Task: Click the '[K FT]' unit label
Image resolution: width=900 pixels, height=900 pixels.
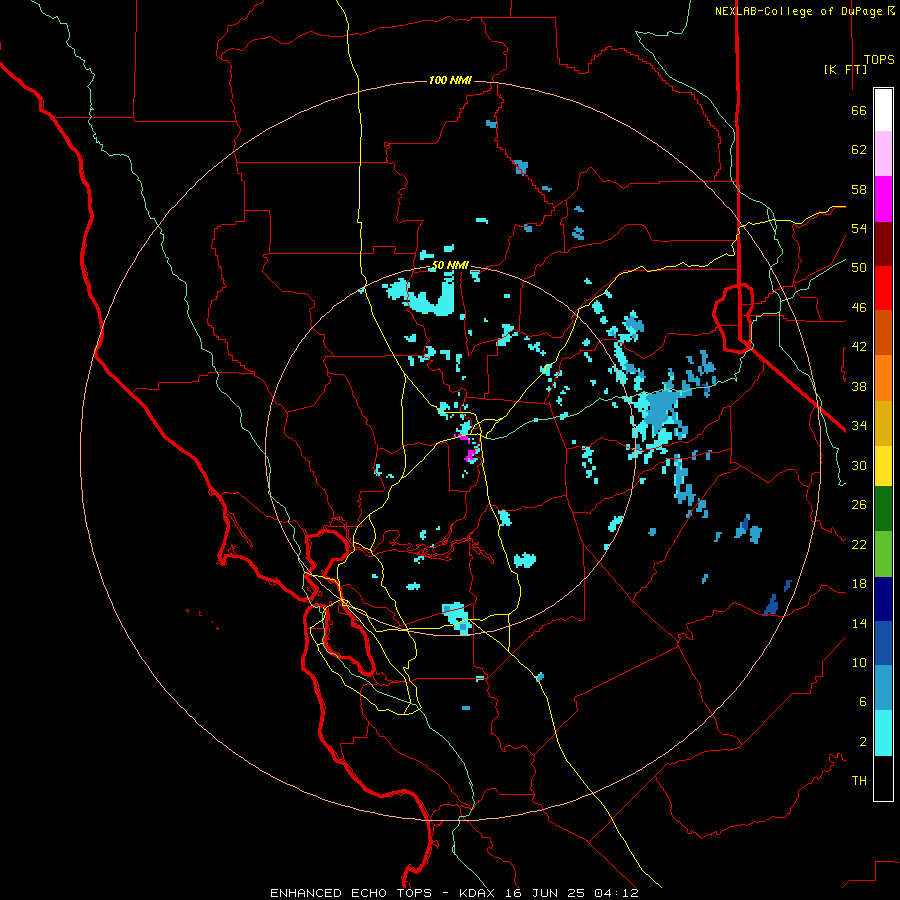Action: pos(845,69)
